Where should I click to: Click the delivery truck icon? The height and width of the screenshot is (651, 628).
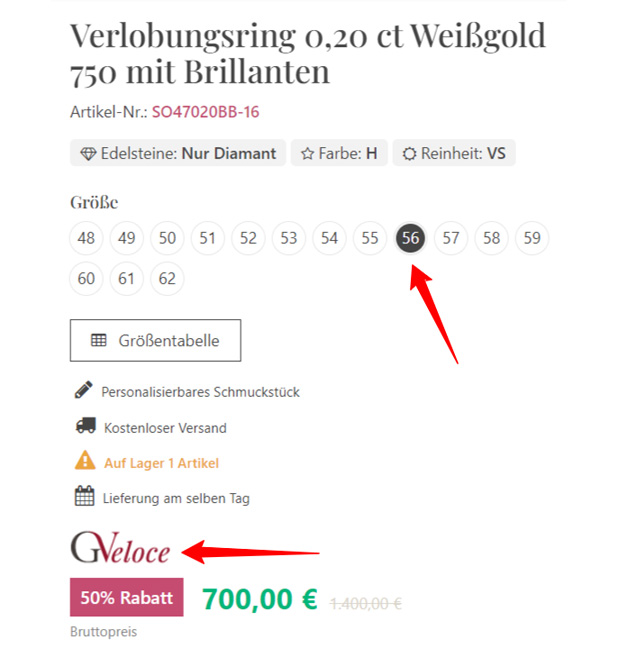pyautogui.click(x=86, y=426)
